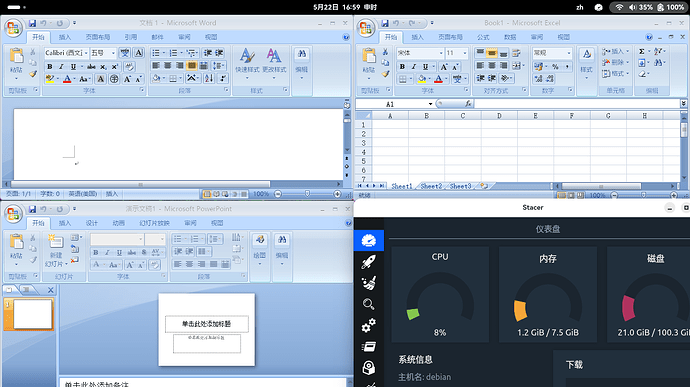Click the Sort icon in Word's paragraph group
690x387 pixels.
pos(209,78)
